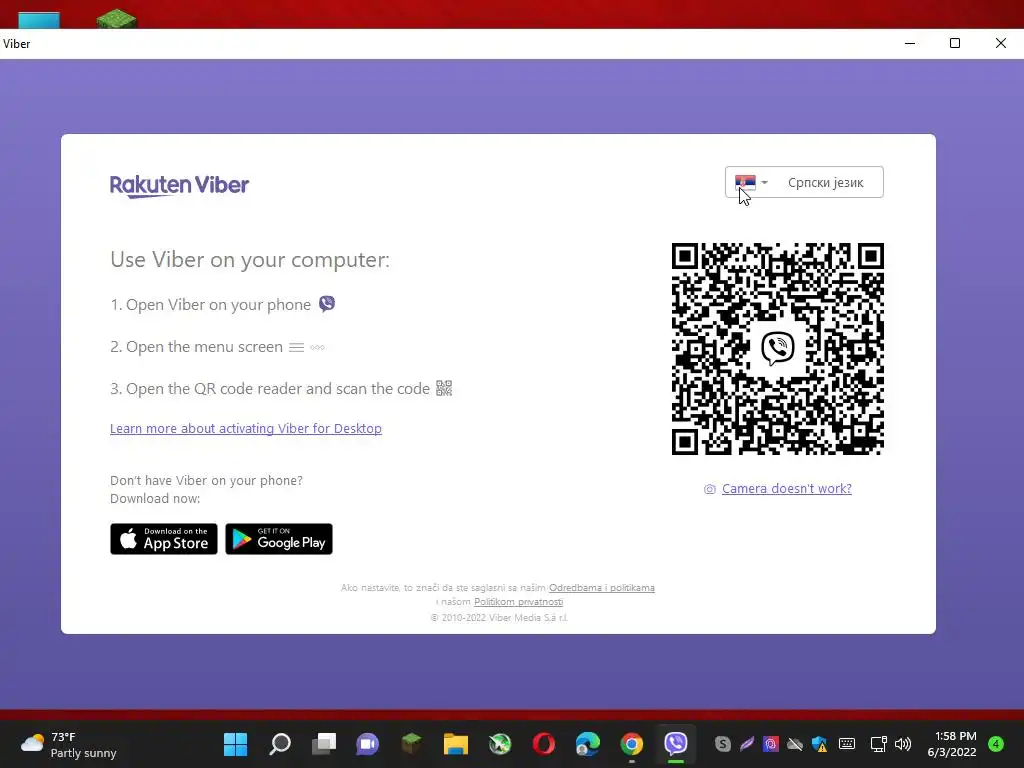This screenshot has width=1024, height=768.
Task: Open the notification badge showing 4
Action: (996, 744)
